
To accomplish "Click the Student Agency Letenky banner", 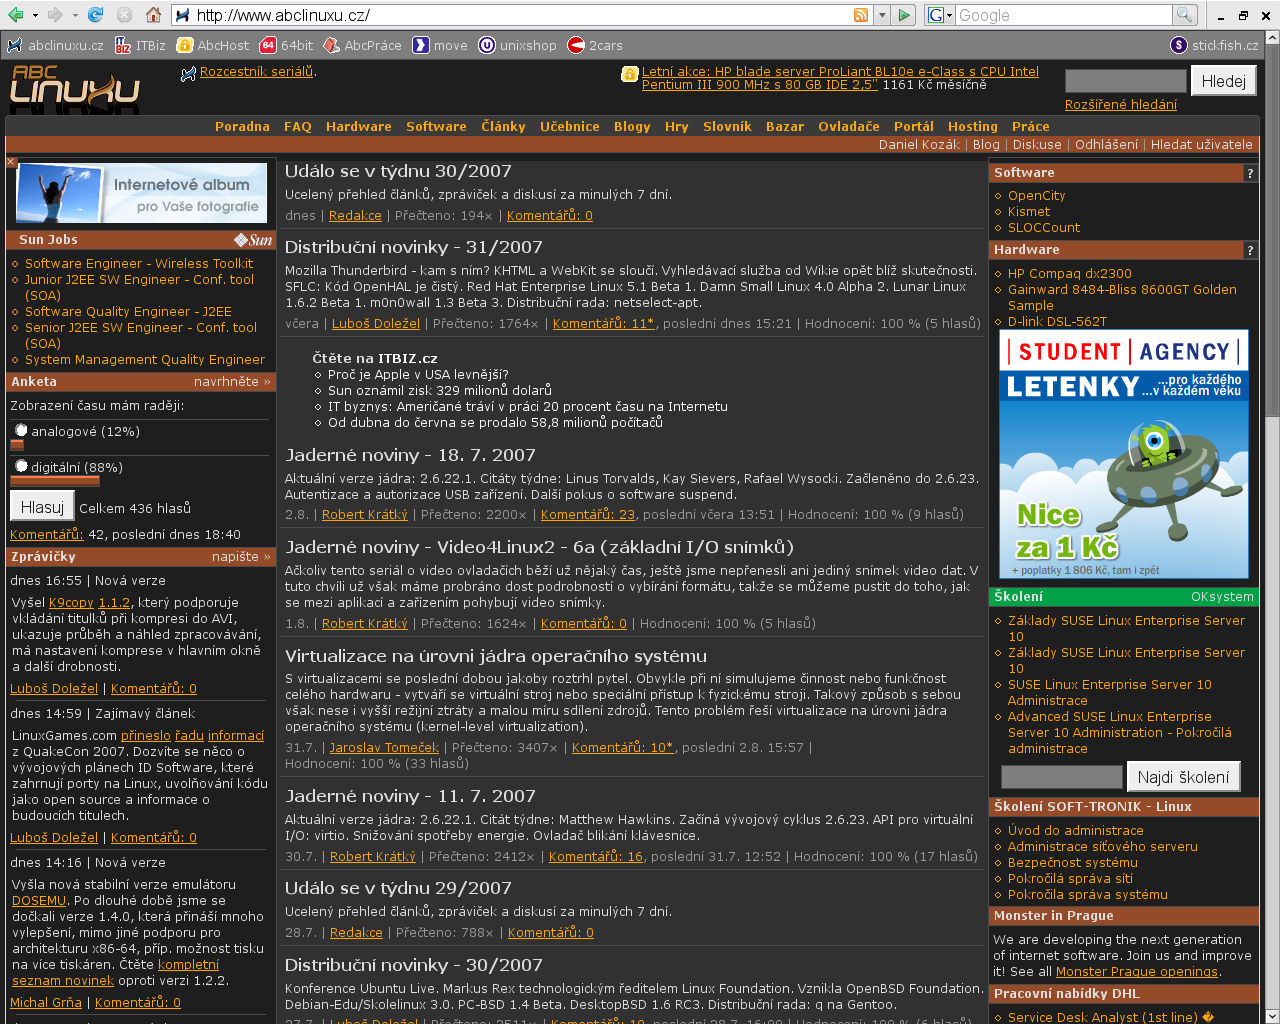I will pos(1124,454).
